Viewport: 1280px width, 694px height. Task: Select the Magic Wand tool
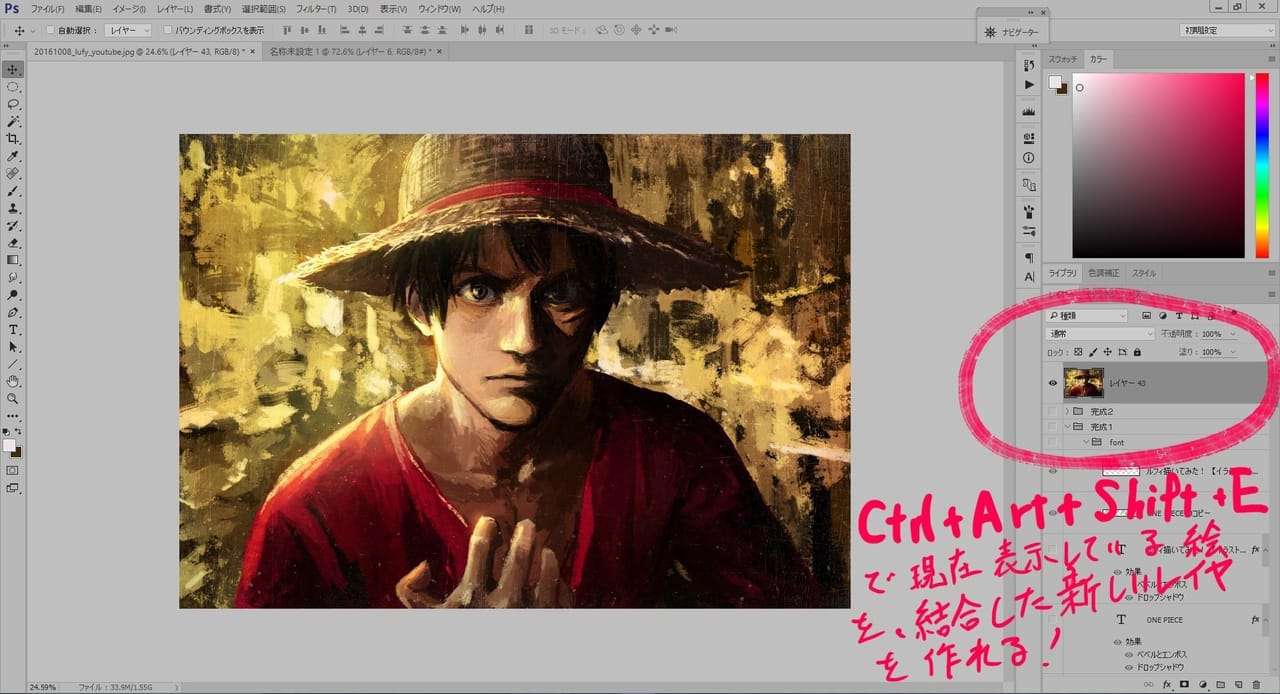(13, 121)
